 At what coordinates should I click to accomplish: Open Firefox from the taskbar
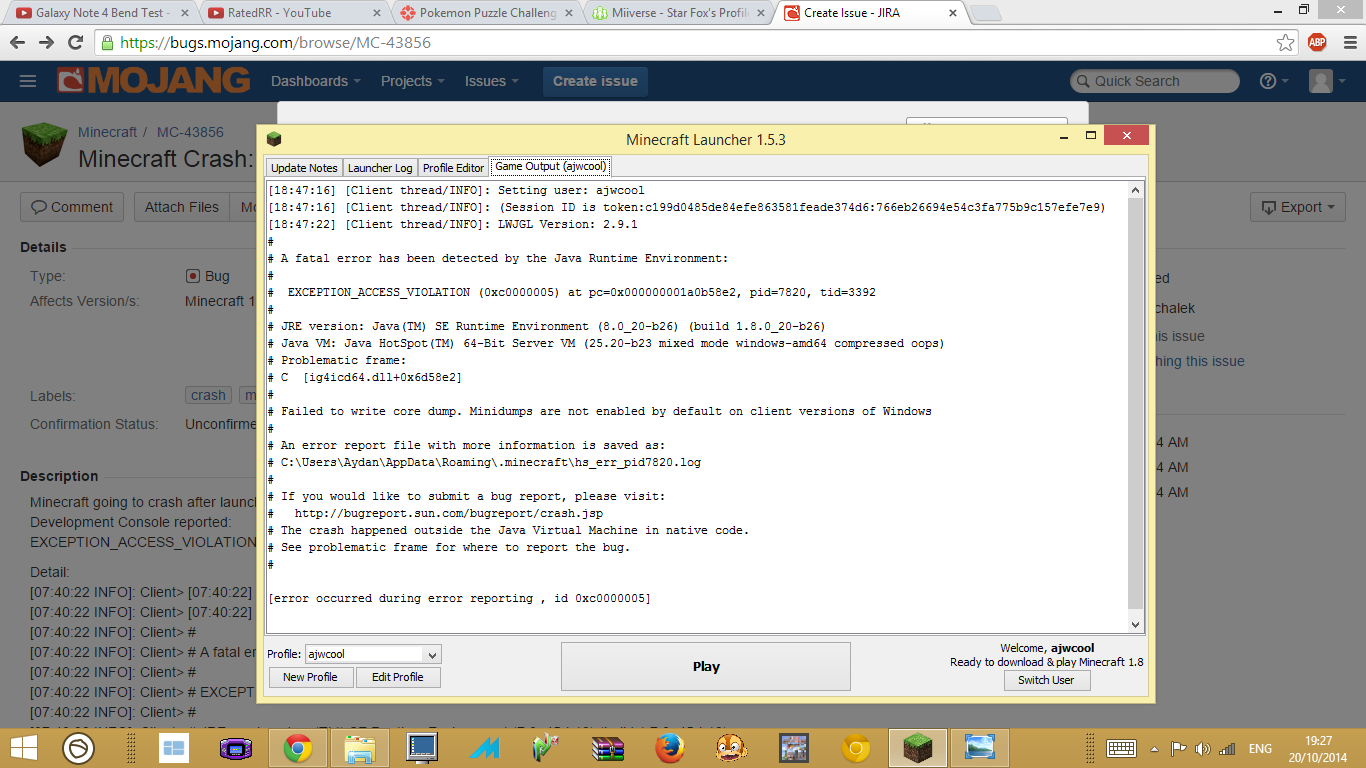click(670, 748)
